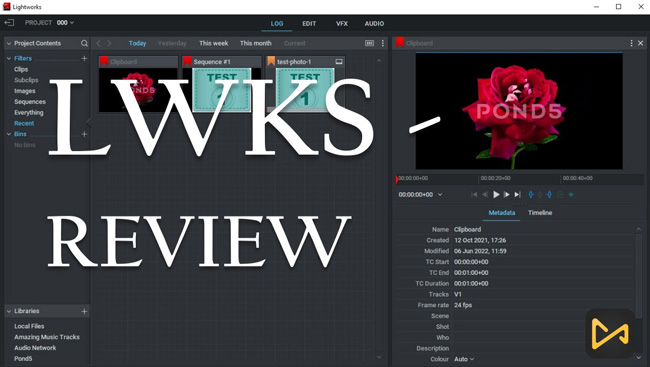
Task: Switch to the EDIT tab
Action: (309, 24)
